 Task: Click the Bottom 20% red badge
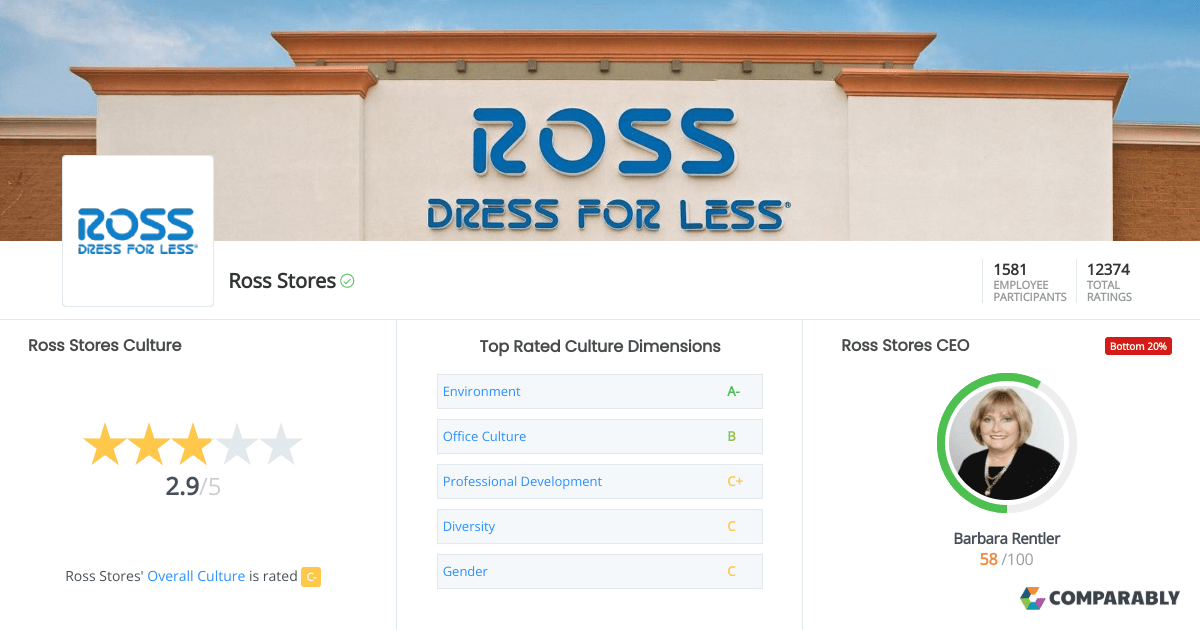[1138, 346]
